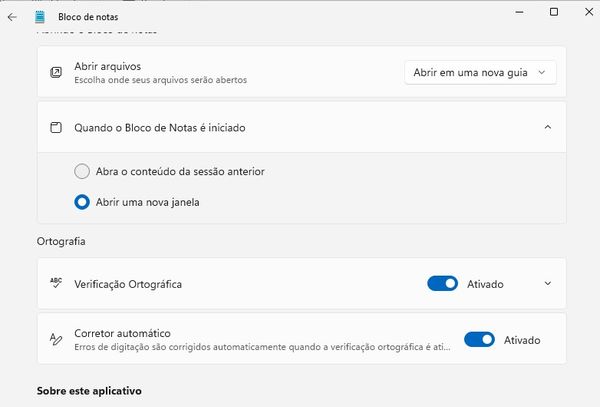
Task: Click the Corretor automático setting label
Action: (x=122, y=333)
